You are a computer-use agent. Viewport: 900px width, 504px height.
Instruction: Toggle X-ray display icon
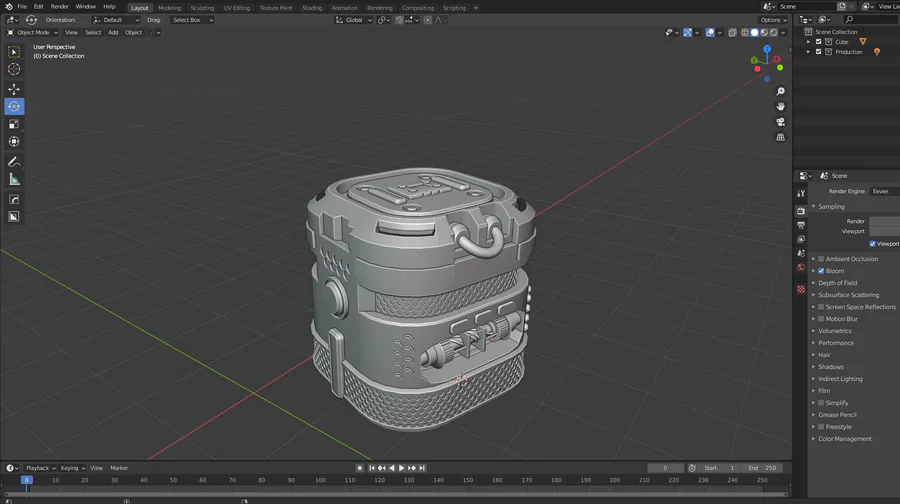click(x=732, y=33)
